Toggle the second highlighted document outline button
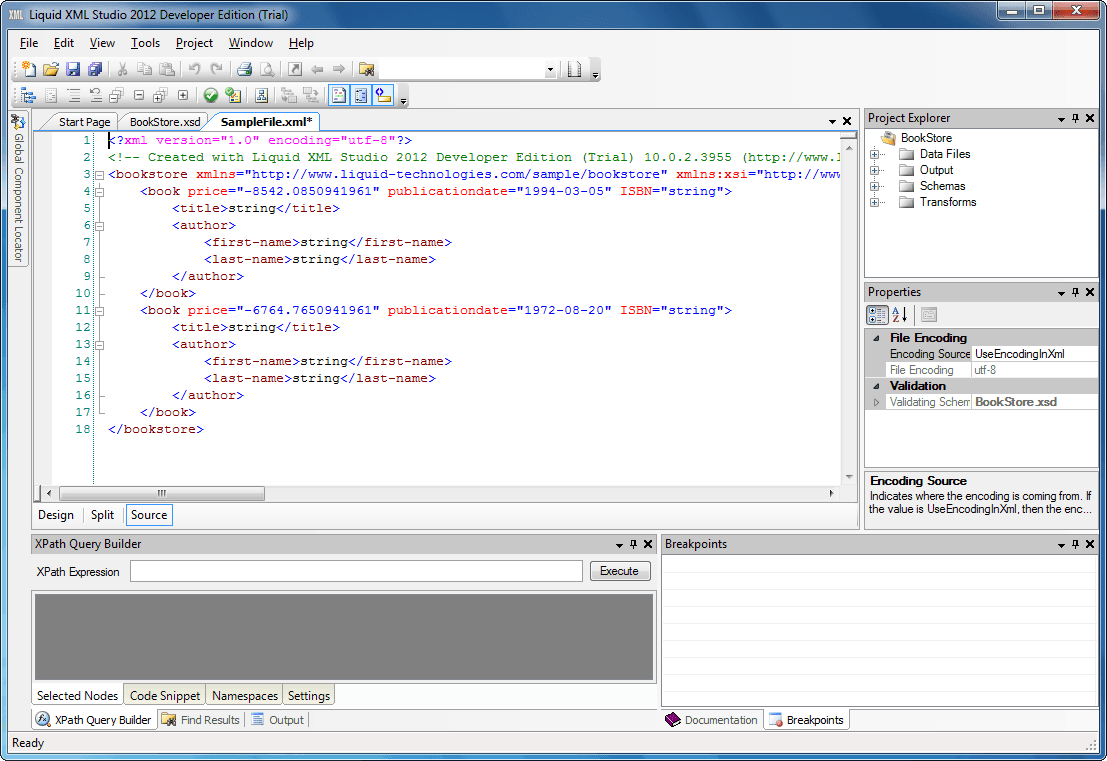Image resolution: width=1107 pixels, height=761 pixels. (x=361, y=95)
